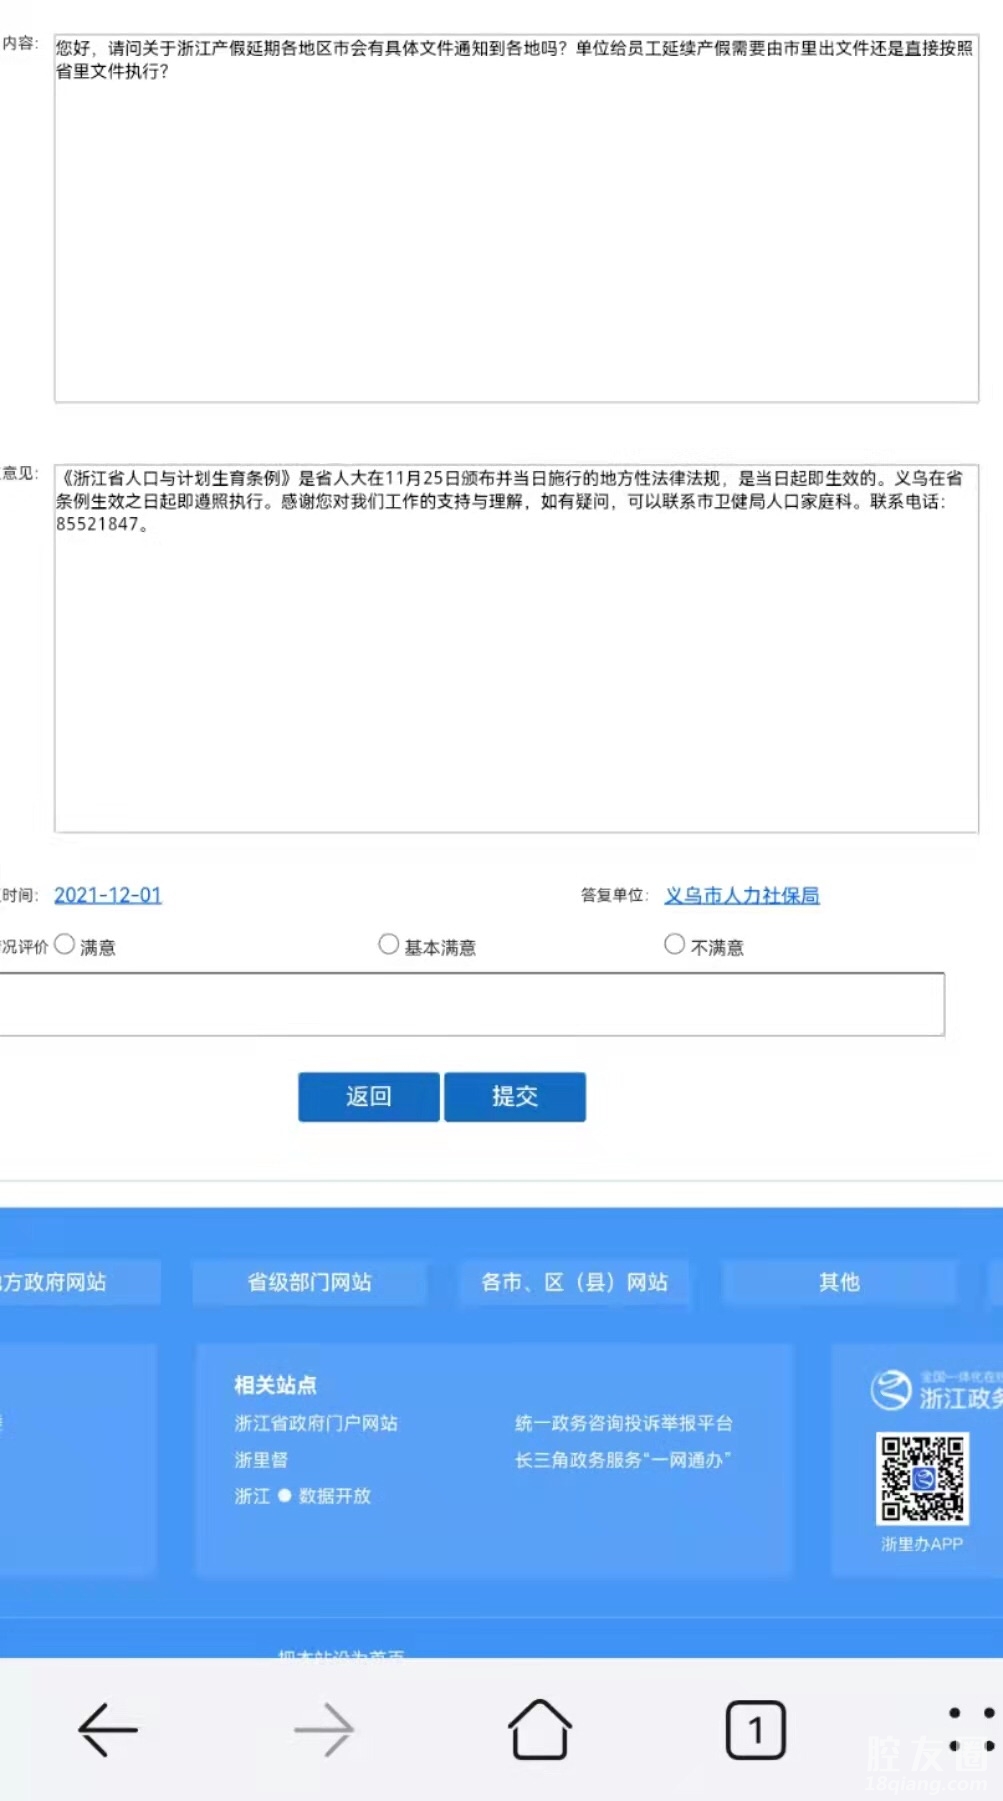Open 统一政务咨询投诉举报平台 link

point(623,1423)
